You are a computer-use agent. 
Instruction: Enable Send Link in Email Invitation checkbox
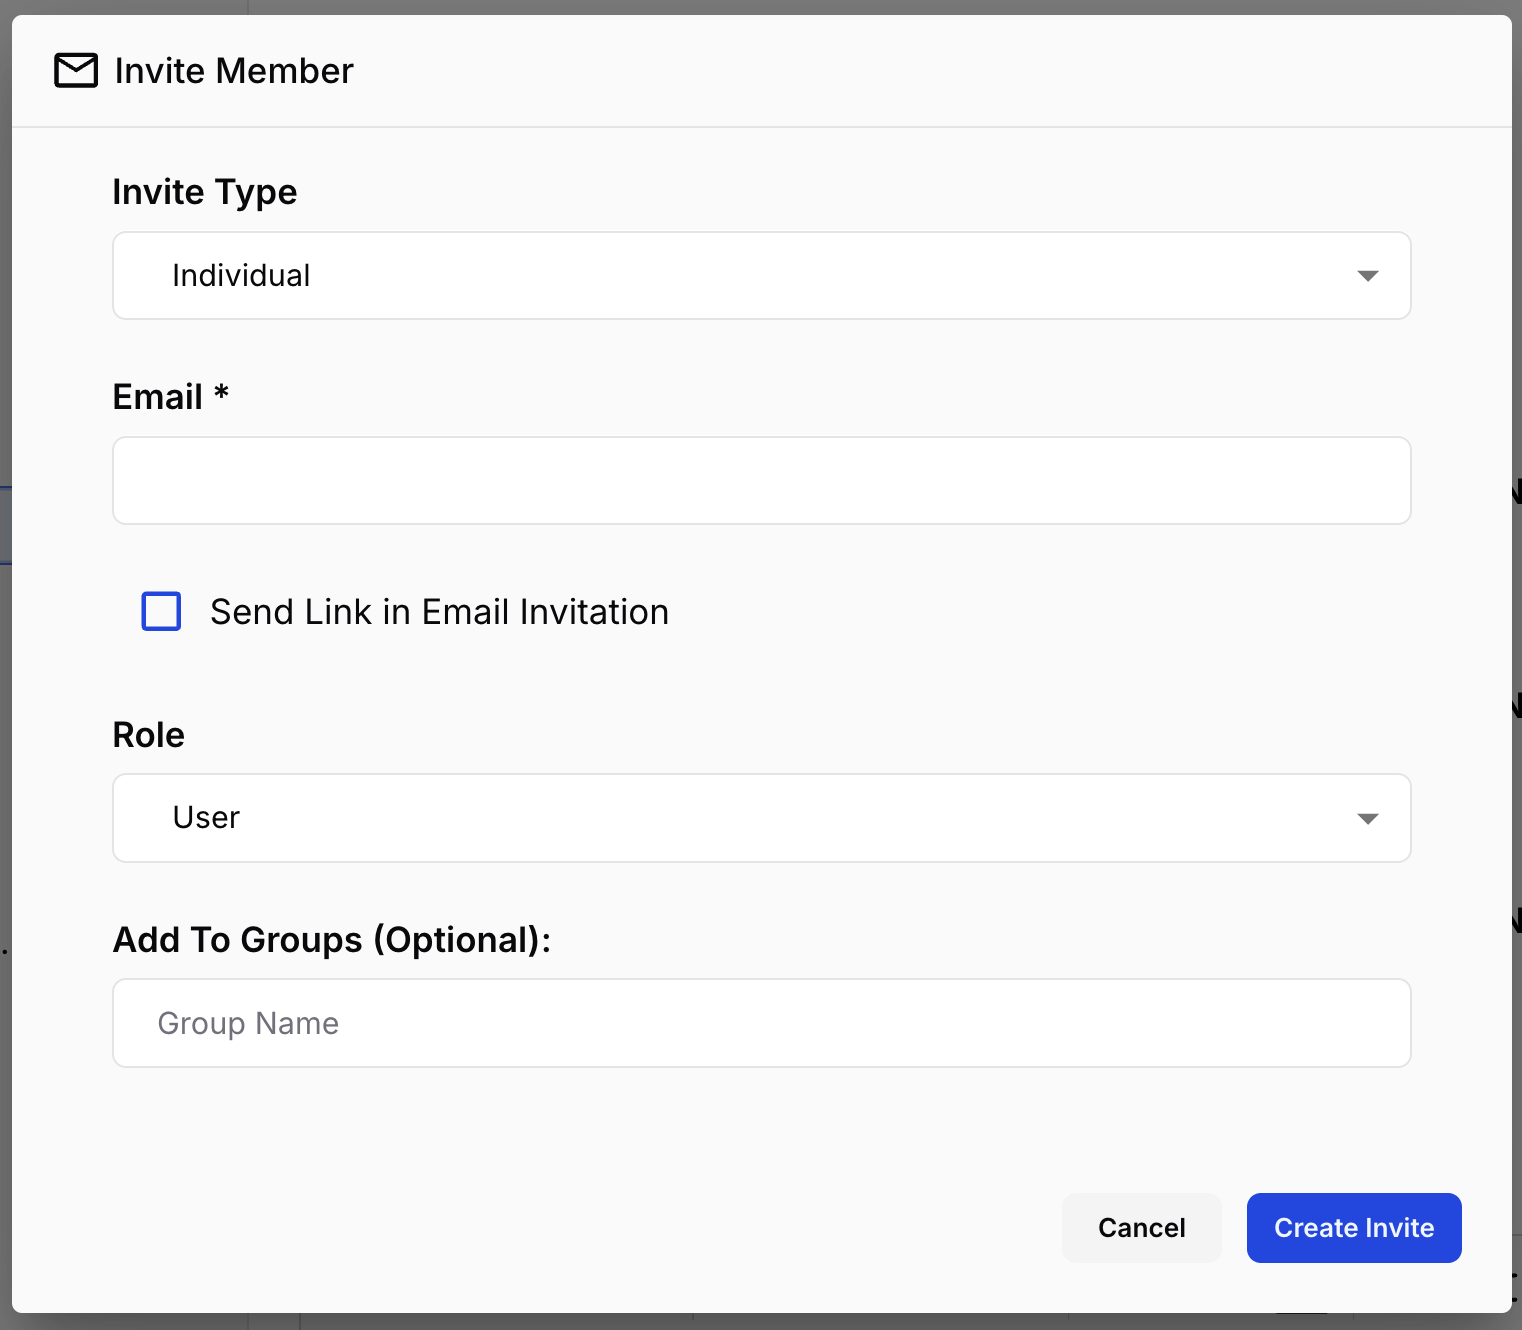point(161,611)
